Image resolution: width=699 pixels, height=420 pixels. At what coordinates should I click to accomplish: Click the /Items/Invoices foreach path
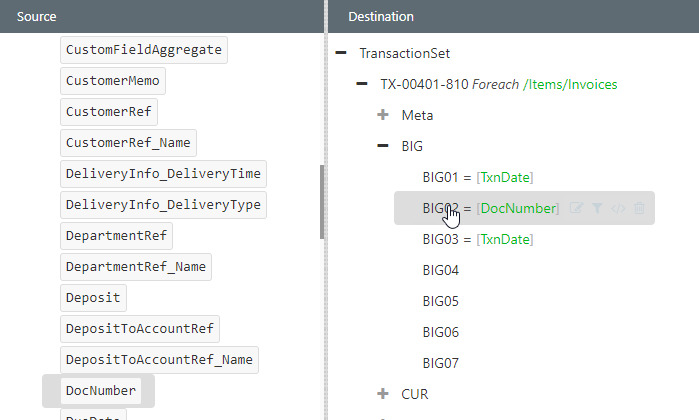tap(569, 84)
